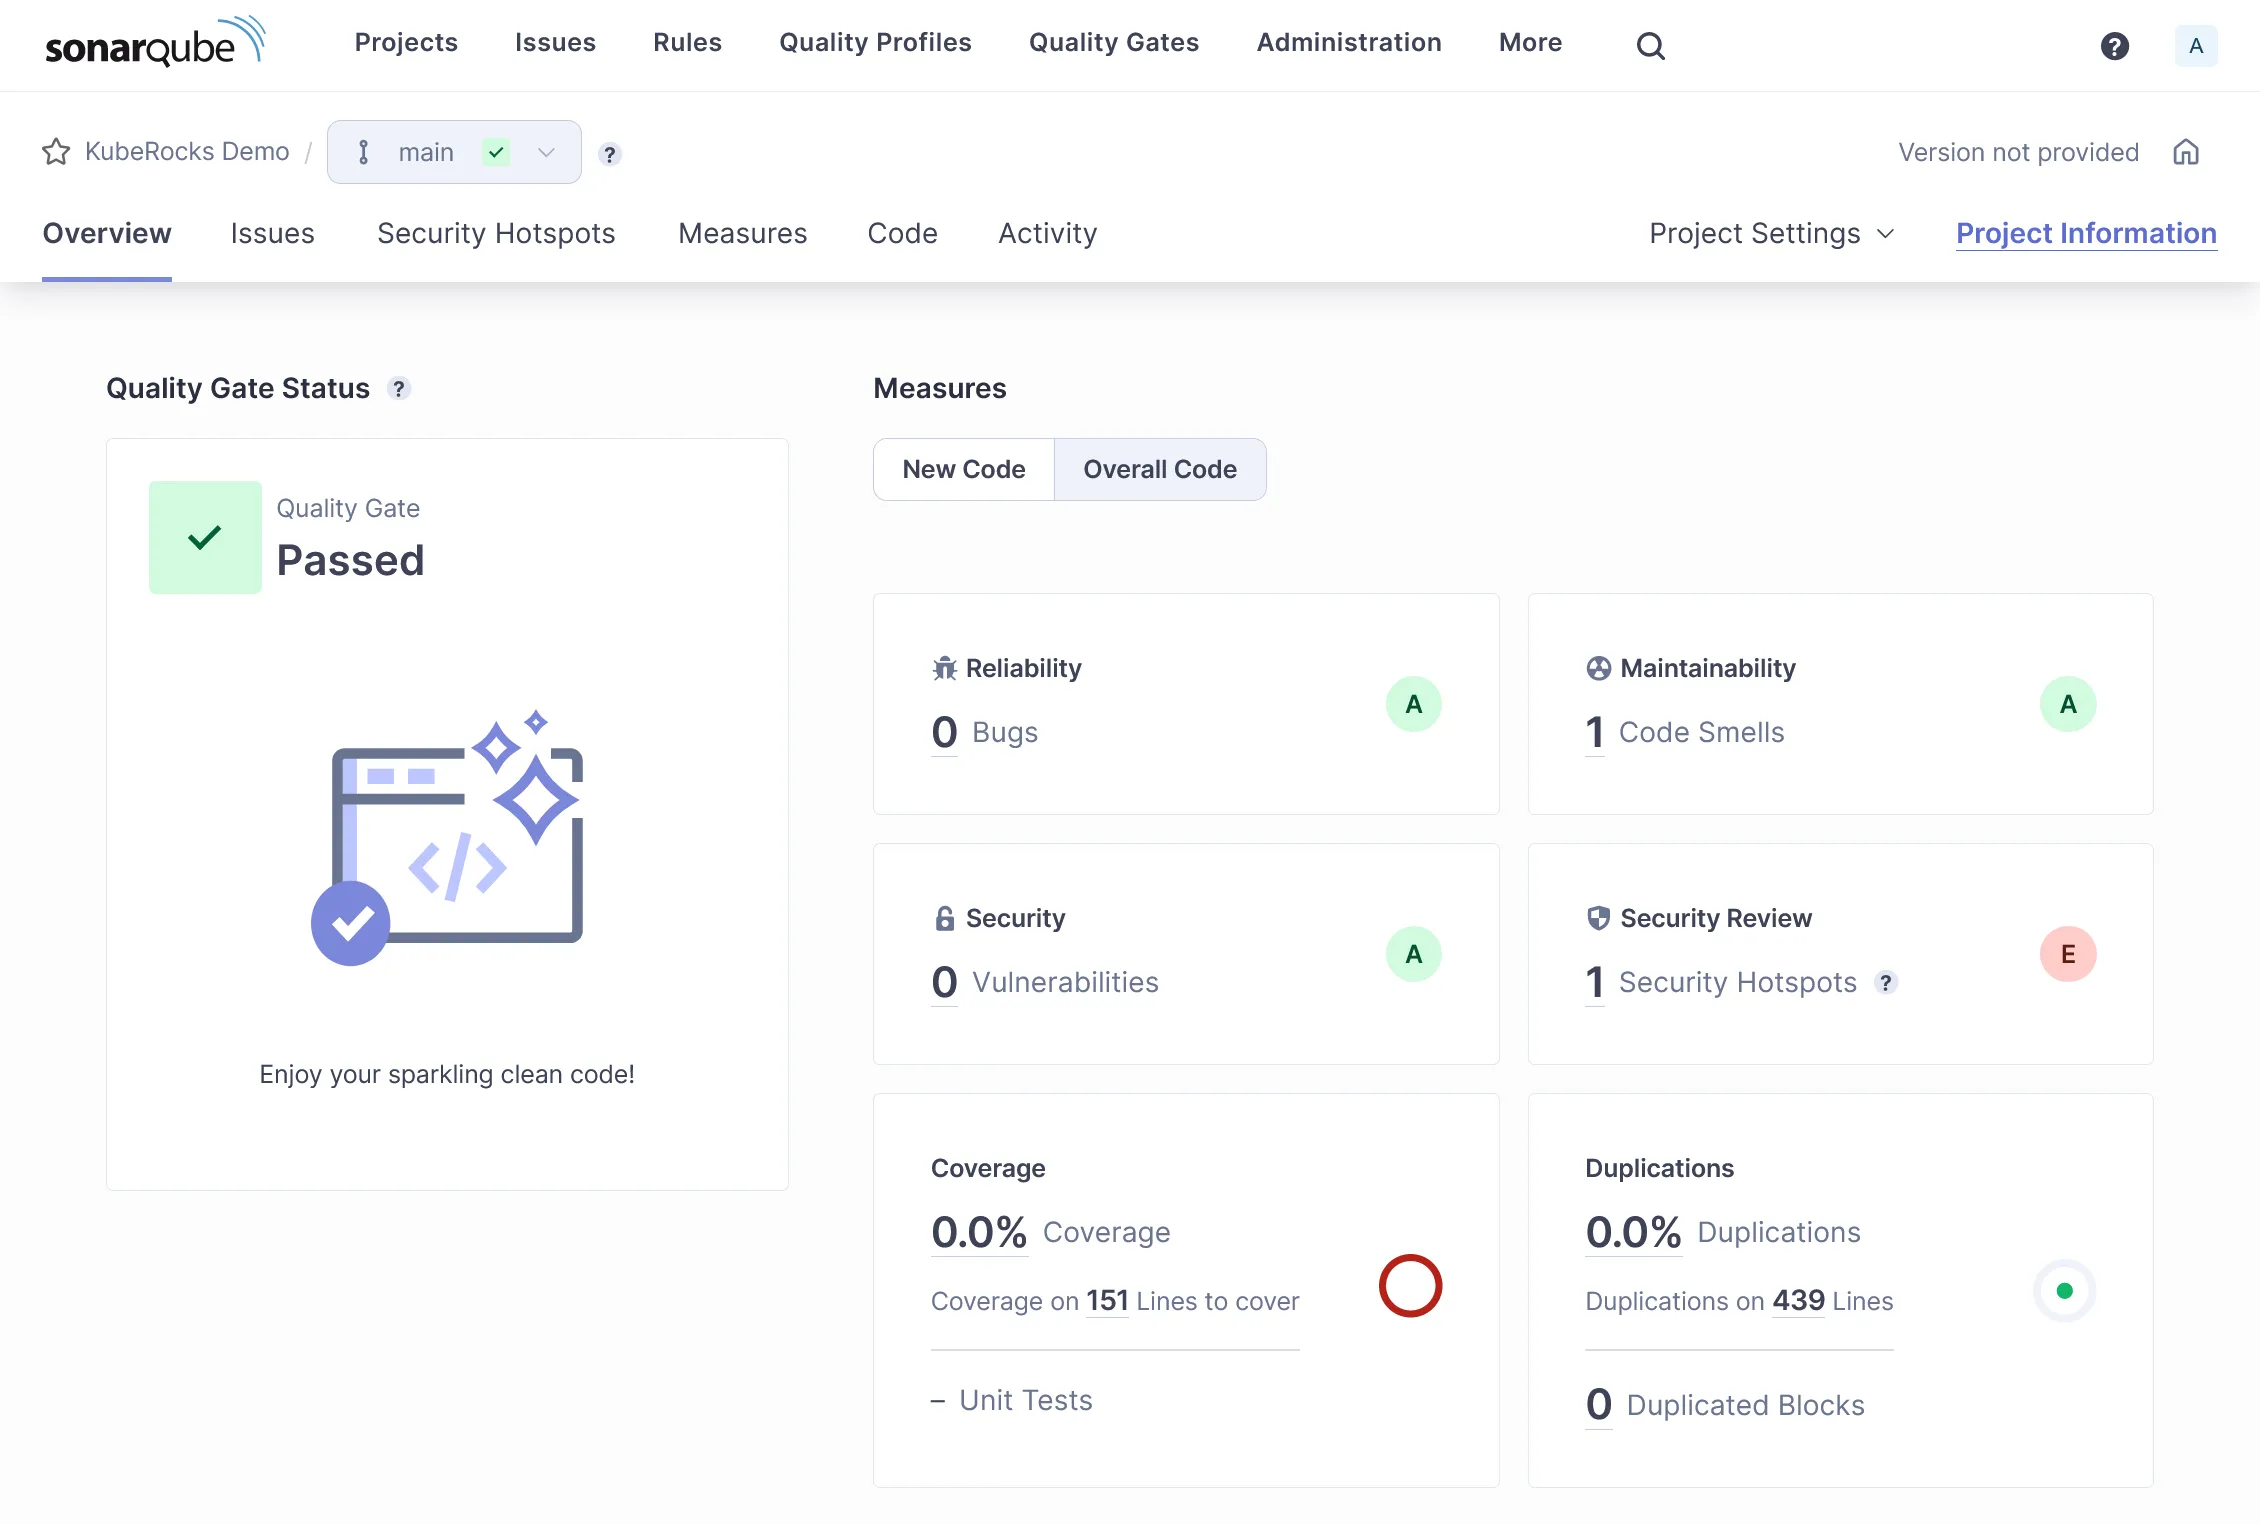
Task: Click the project home icon
Action: [2186, 152]
